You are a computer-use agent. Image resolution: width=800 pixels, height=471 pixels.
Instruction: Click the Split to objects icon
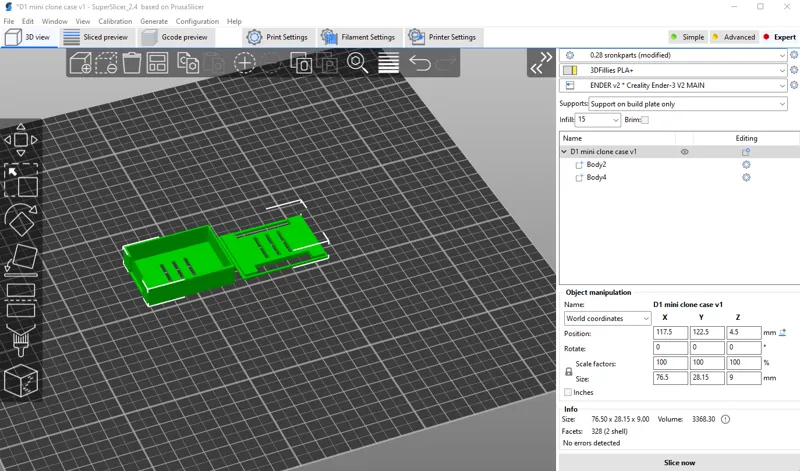tap(301, 63)
